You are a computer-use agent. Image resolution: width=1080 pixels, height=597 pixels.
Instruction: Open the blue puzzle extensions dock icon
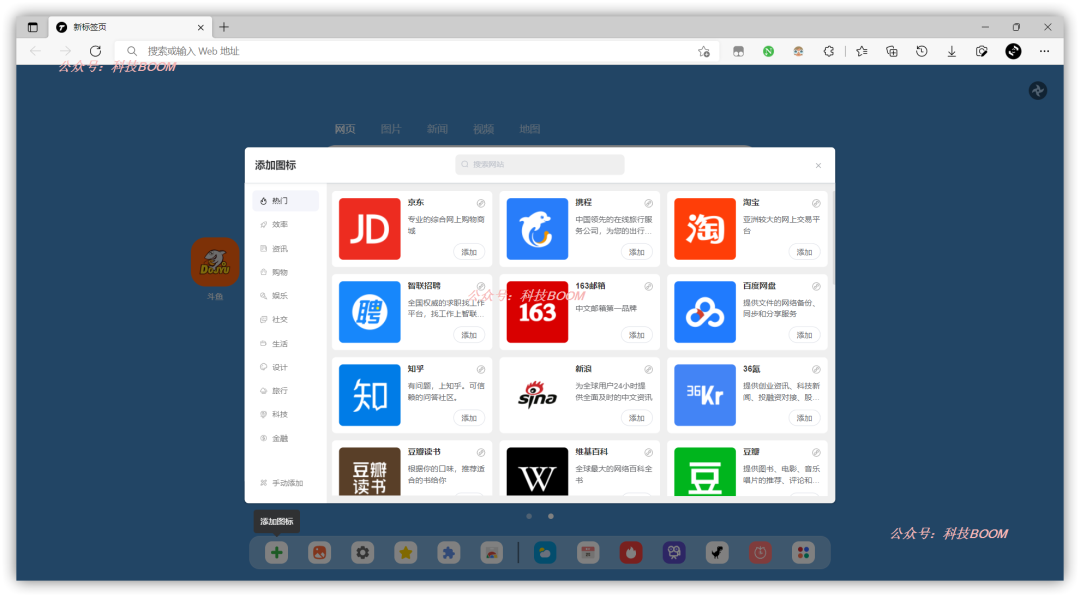pos(448,552)
